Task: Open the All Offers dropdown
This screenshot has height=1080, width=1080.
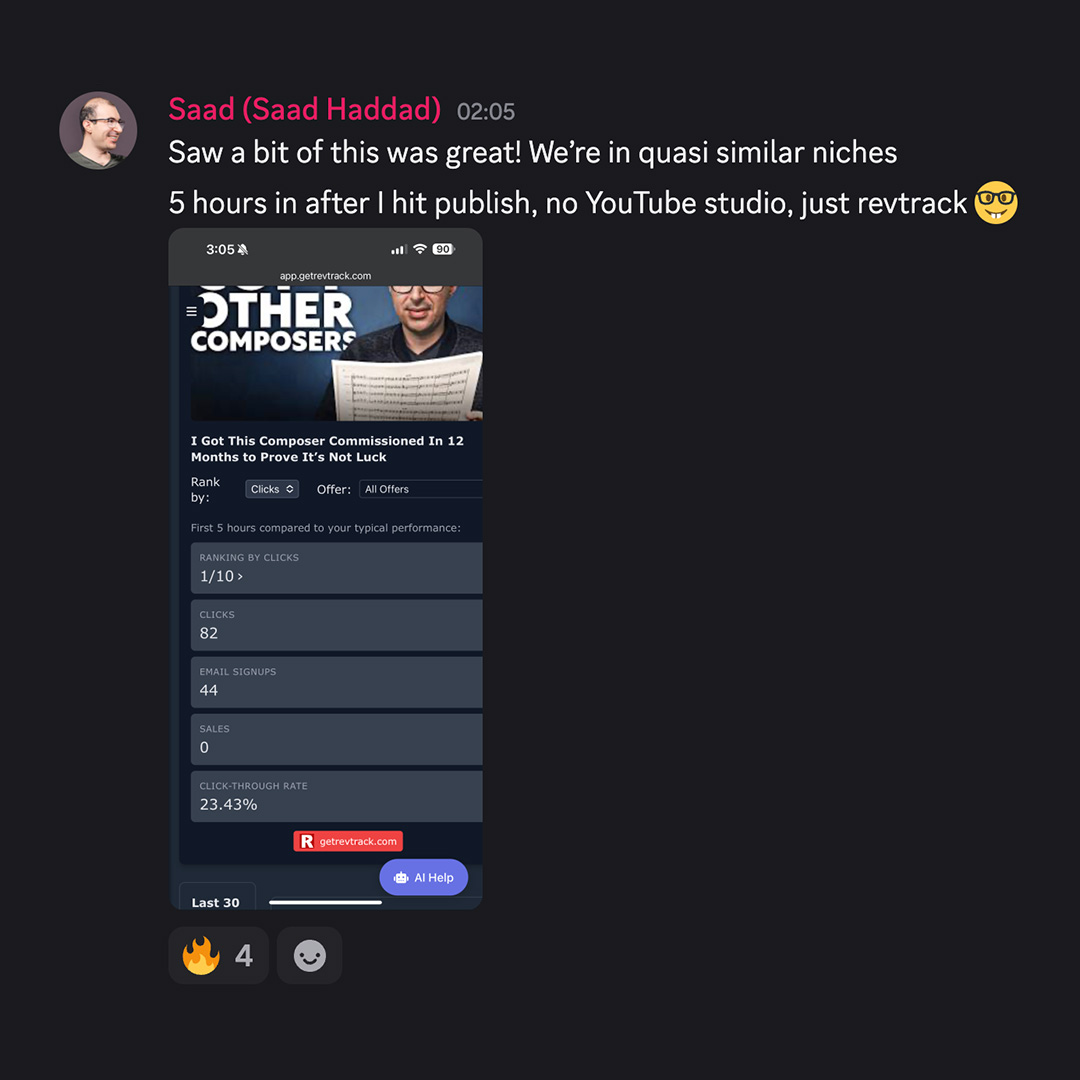Action: (x=421, y=489)
